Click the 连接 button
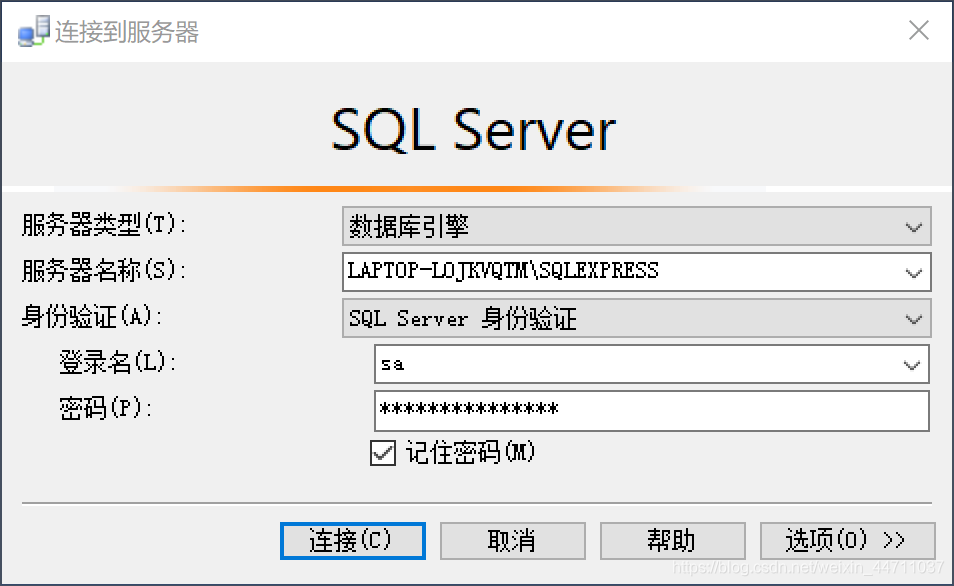This screenshot has height=586, width=954. [352, 540]
